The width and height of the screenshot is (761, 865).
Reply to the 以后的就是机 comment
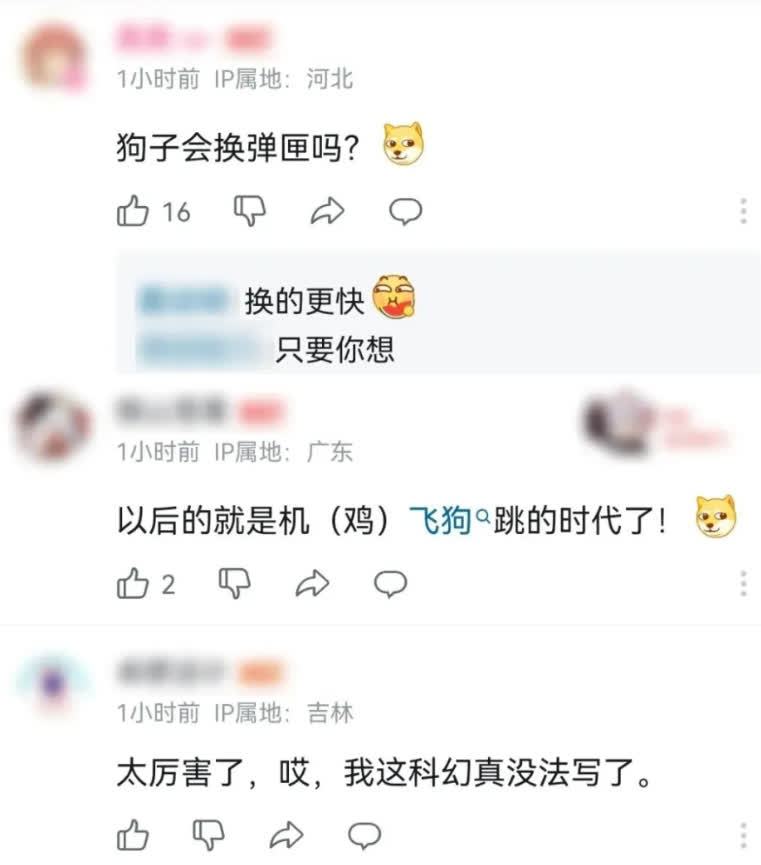[x=391, y=584]
